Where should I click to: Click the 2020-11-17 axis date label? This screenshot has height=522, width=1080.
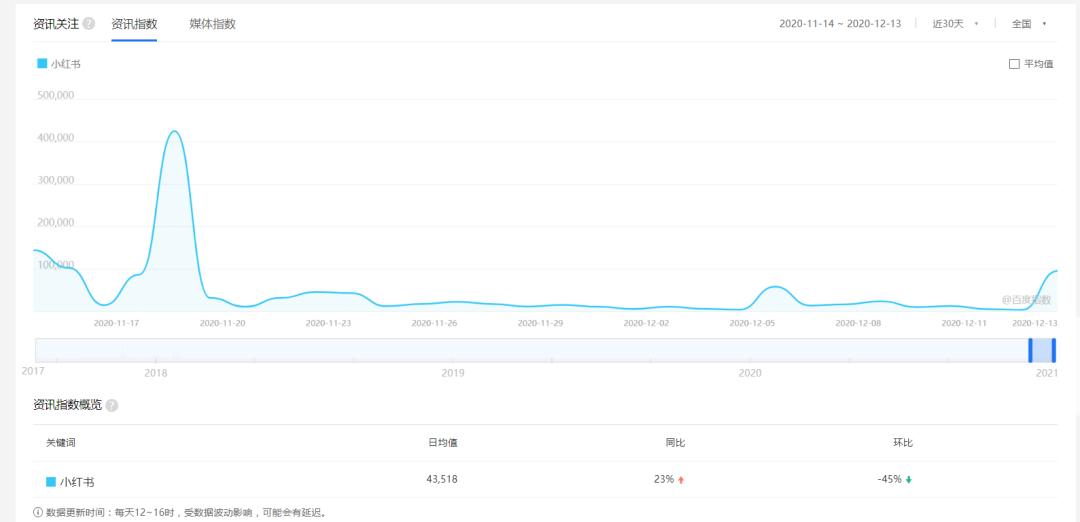pyautogui.click(x=116, y=322)
